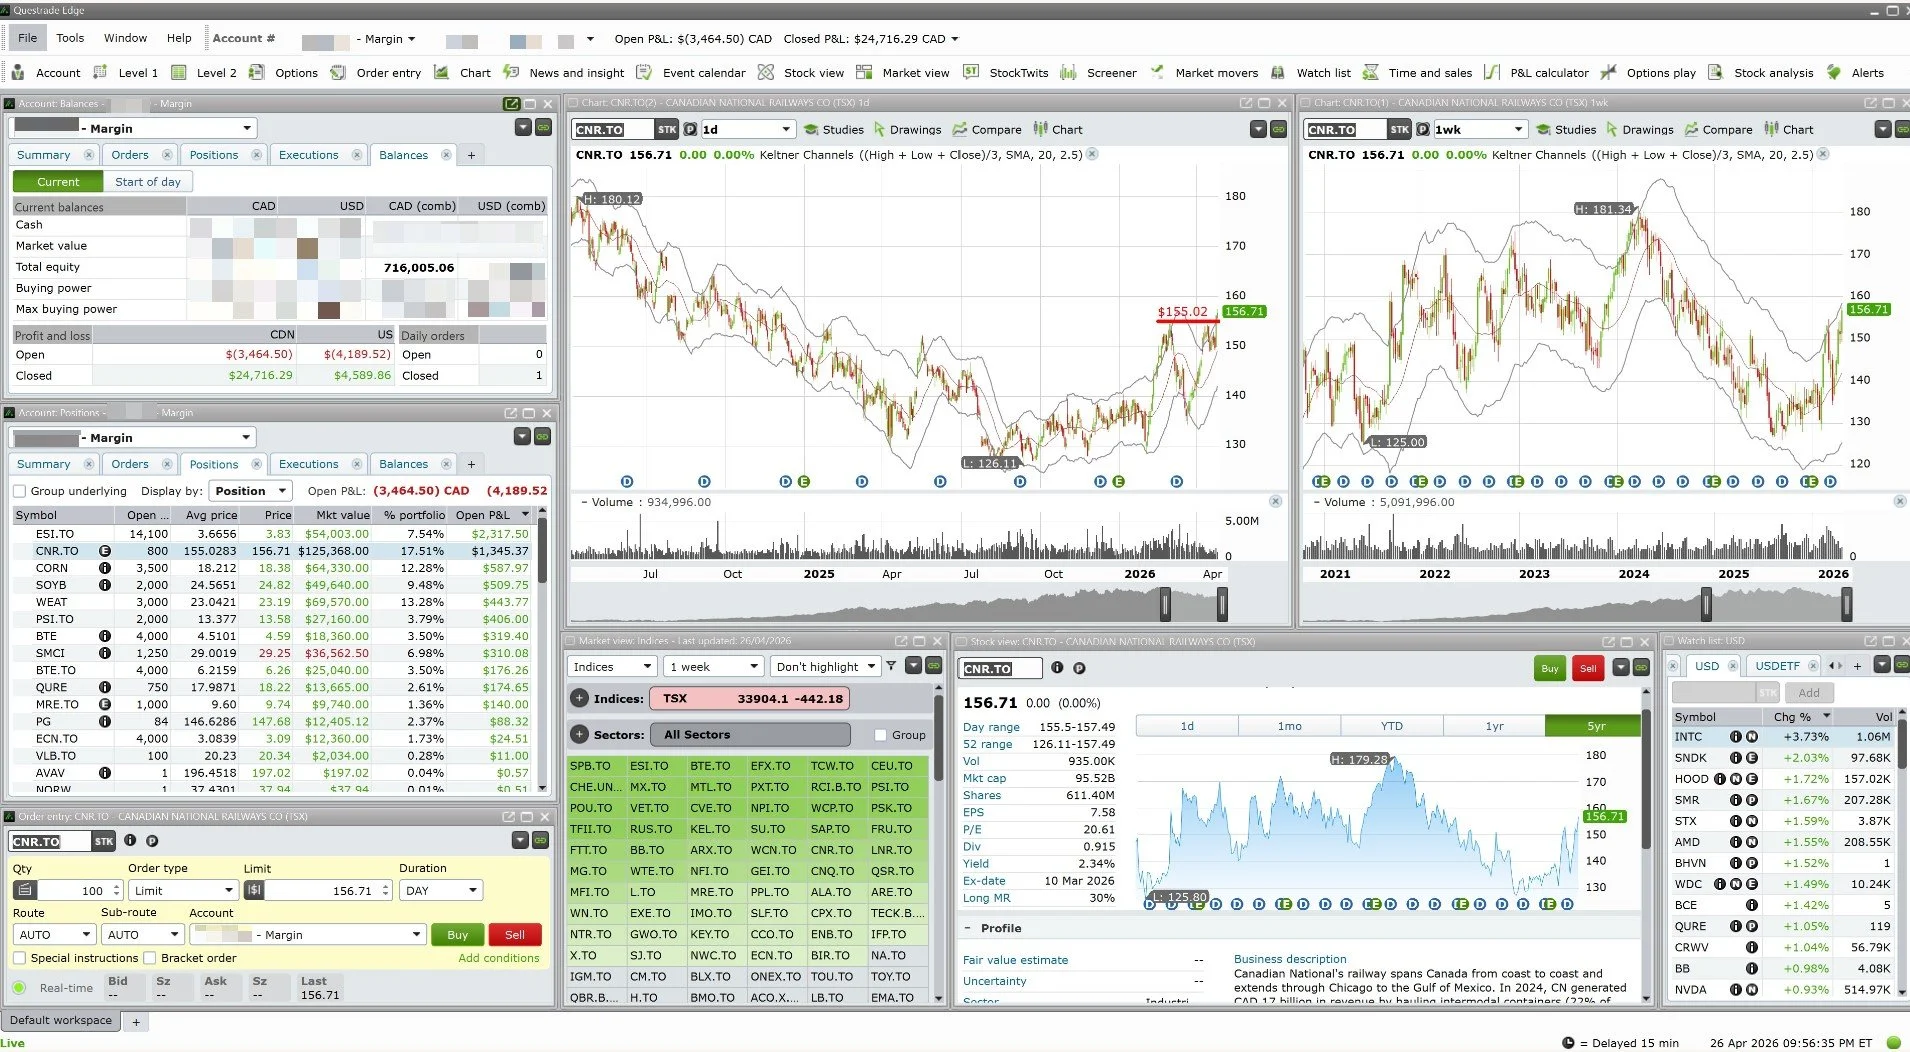Click Compare in the 1d chart toolbar

(x=986, y=129)
